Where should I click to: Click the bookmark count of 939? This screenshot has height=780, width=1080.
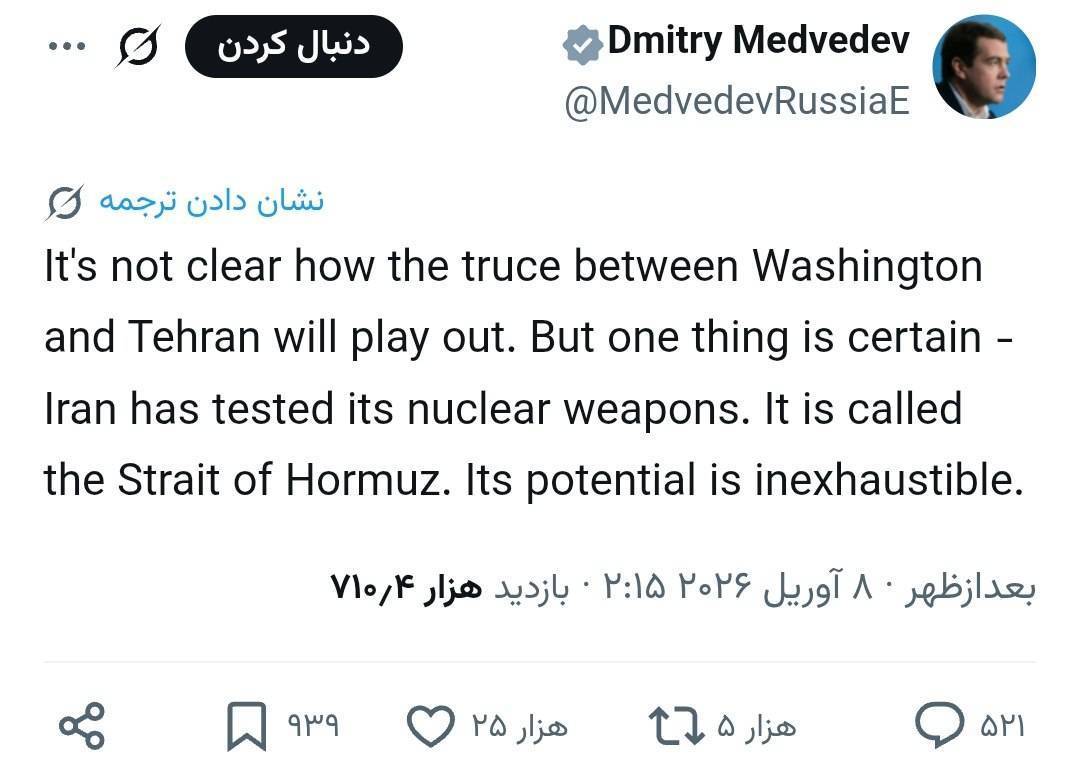313,726
